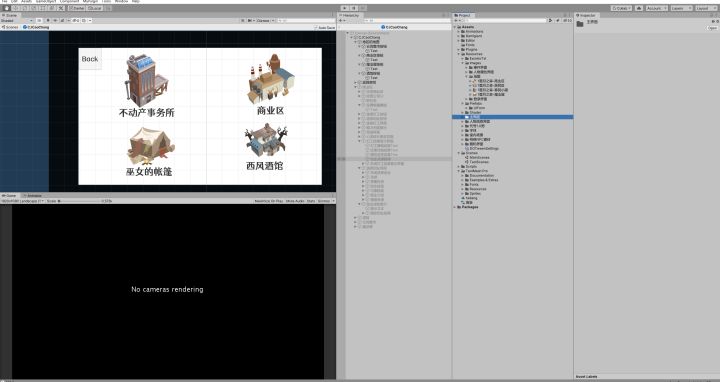Image resolution: width=720 pixels, height=382 pixels.
Task: Toggle Scene view lighting icon
Action: coord(48,21)
